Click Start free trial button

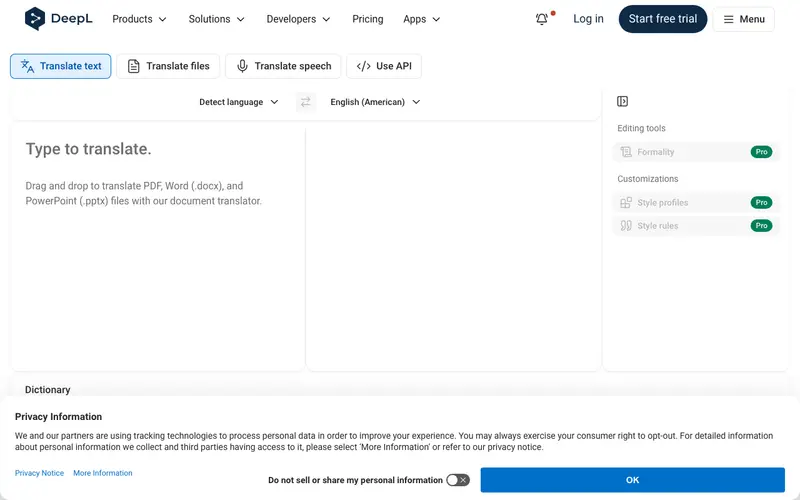pyautogui.click(x=663, y=19)
